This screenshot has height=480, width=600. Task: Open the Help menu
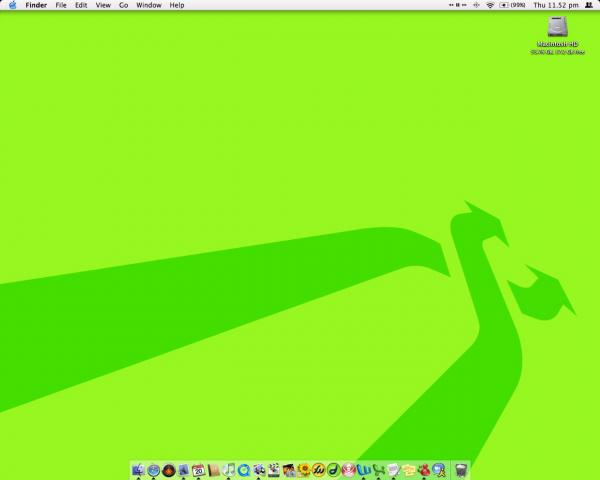177,5
